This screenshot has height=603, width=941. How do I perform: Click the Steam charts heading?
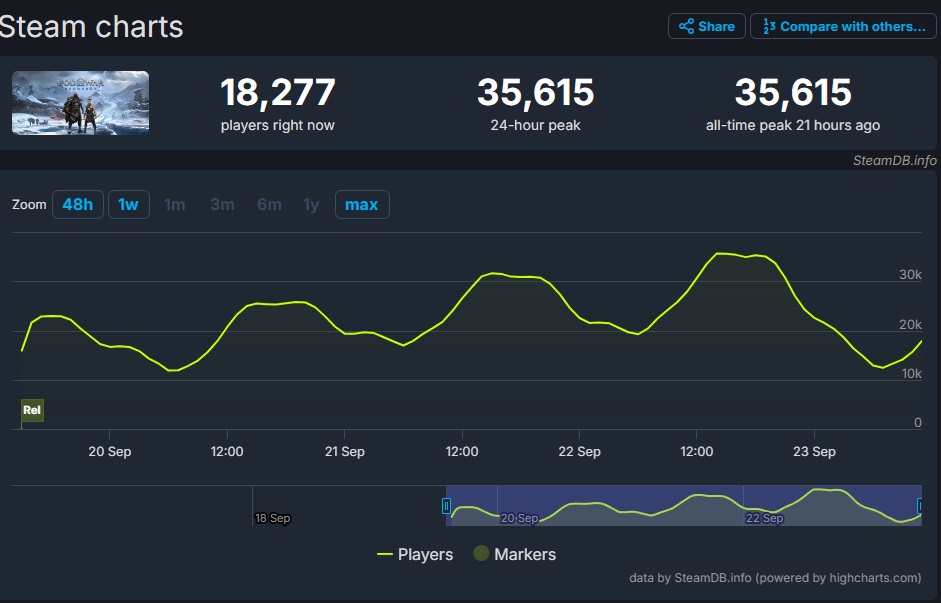point(91,27)
